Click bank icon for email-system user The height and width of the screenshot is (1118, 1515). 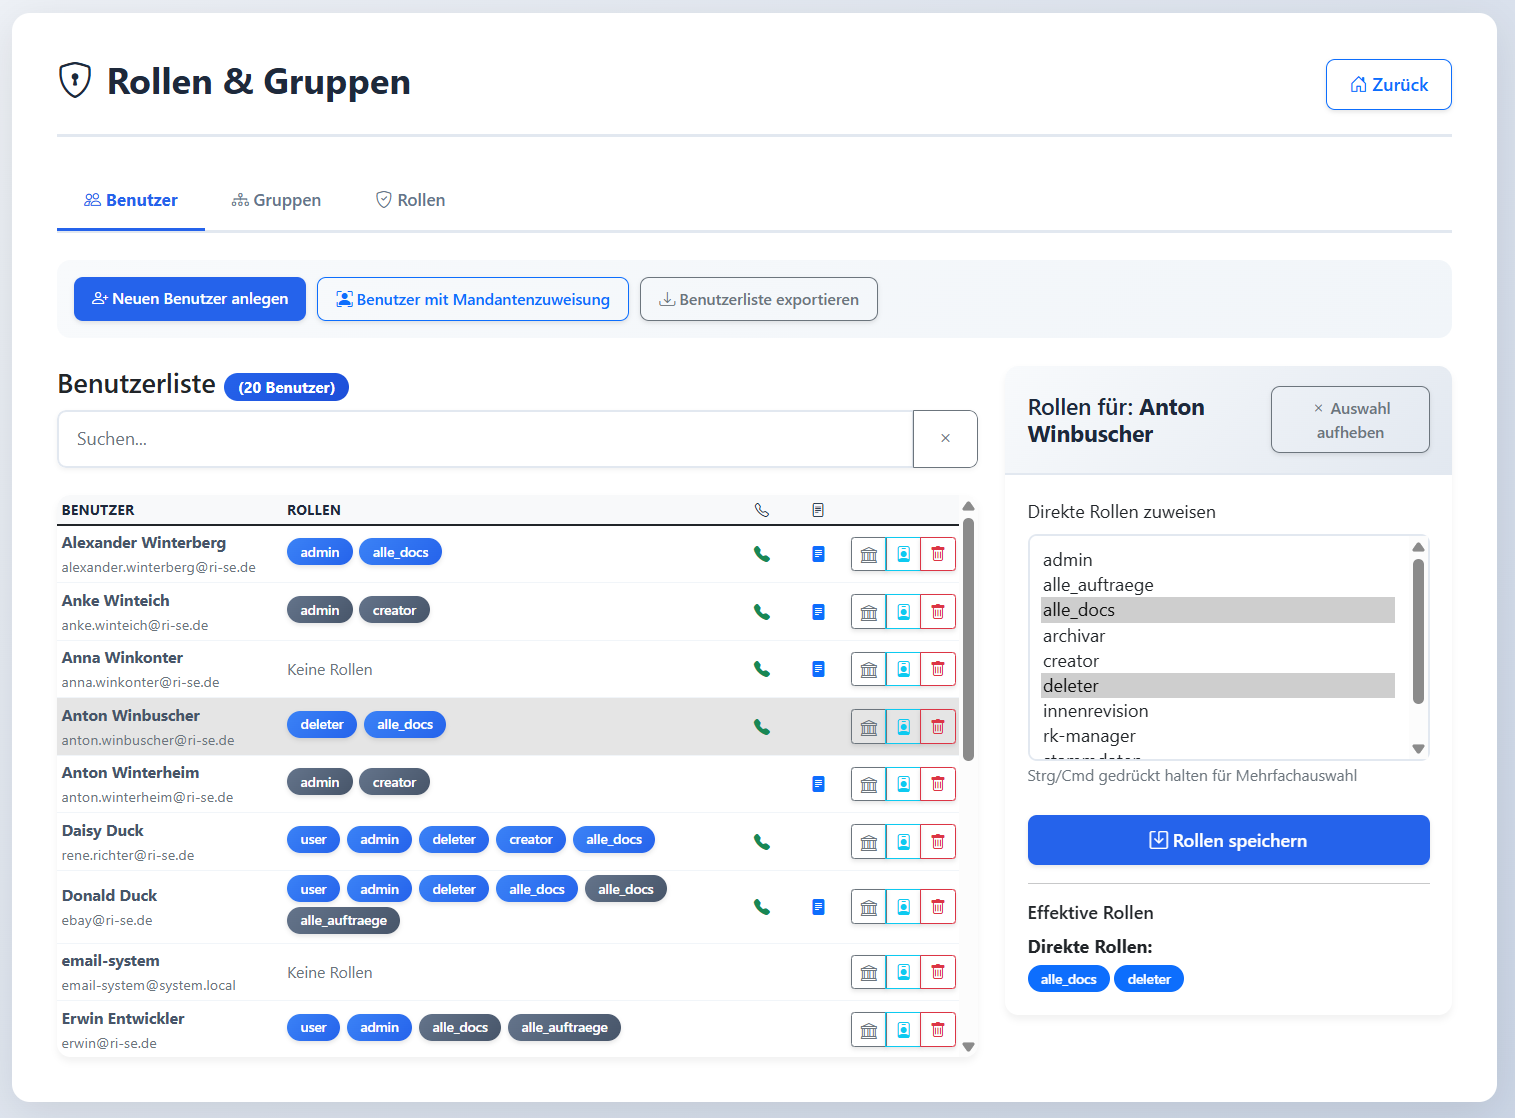[869, 972]
